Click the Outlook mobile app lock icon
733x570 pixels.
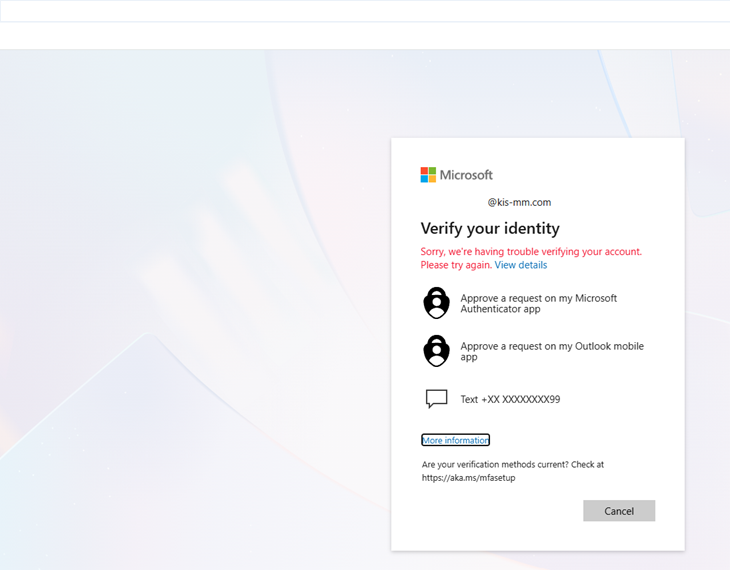tap(436, 351)
